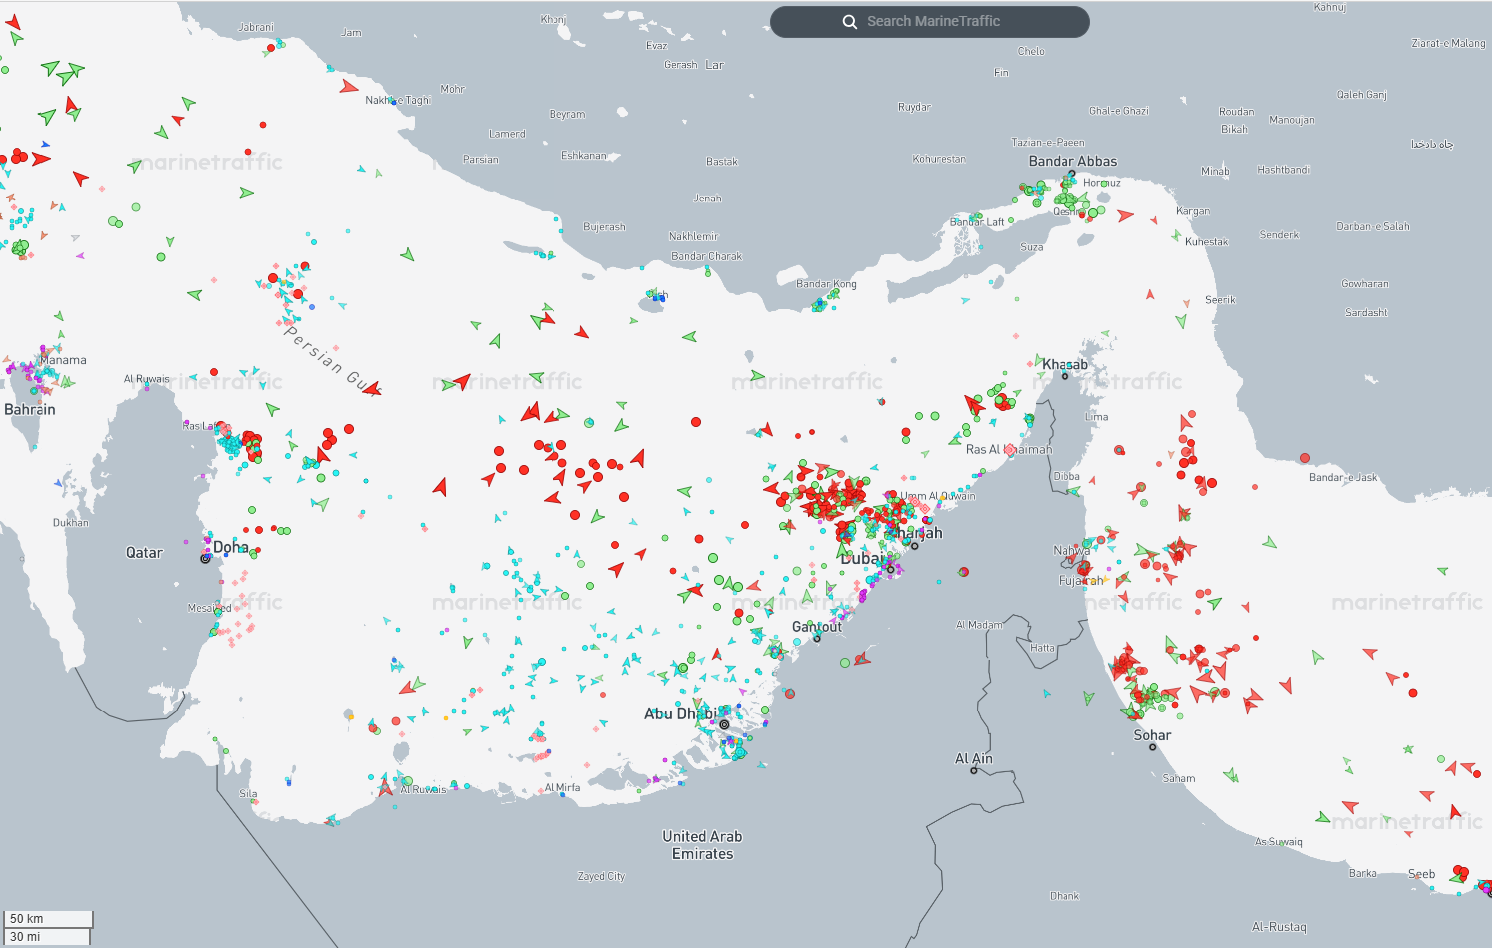The image size is (1492, 948).
Task: Click the Dukhan town label
Action: [71, 523]
